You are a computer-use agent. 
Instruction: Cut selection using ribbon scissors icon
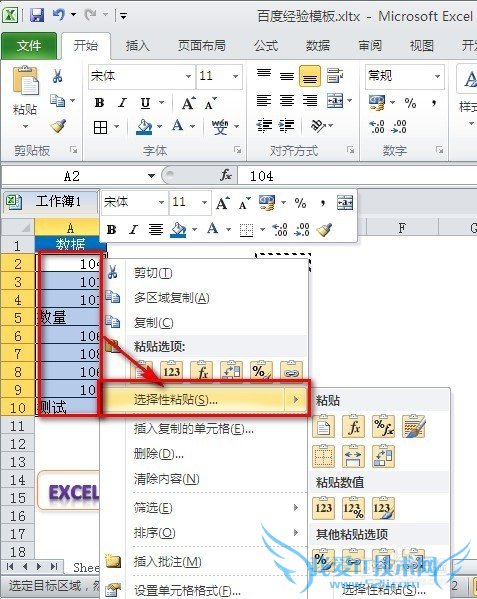coord(58,76)
